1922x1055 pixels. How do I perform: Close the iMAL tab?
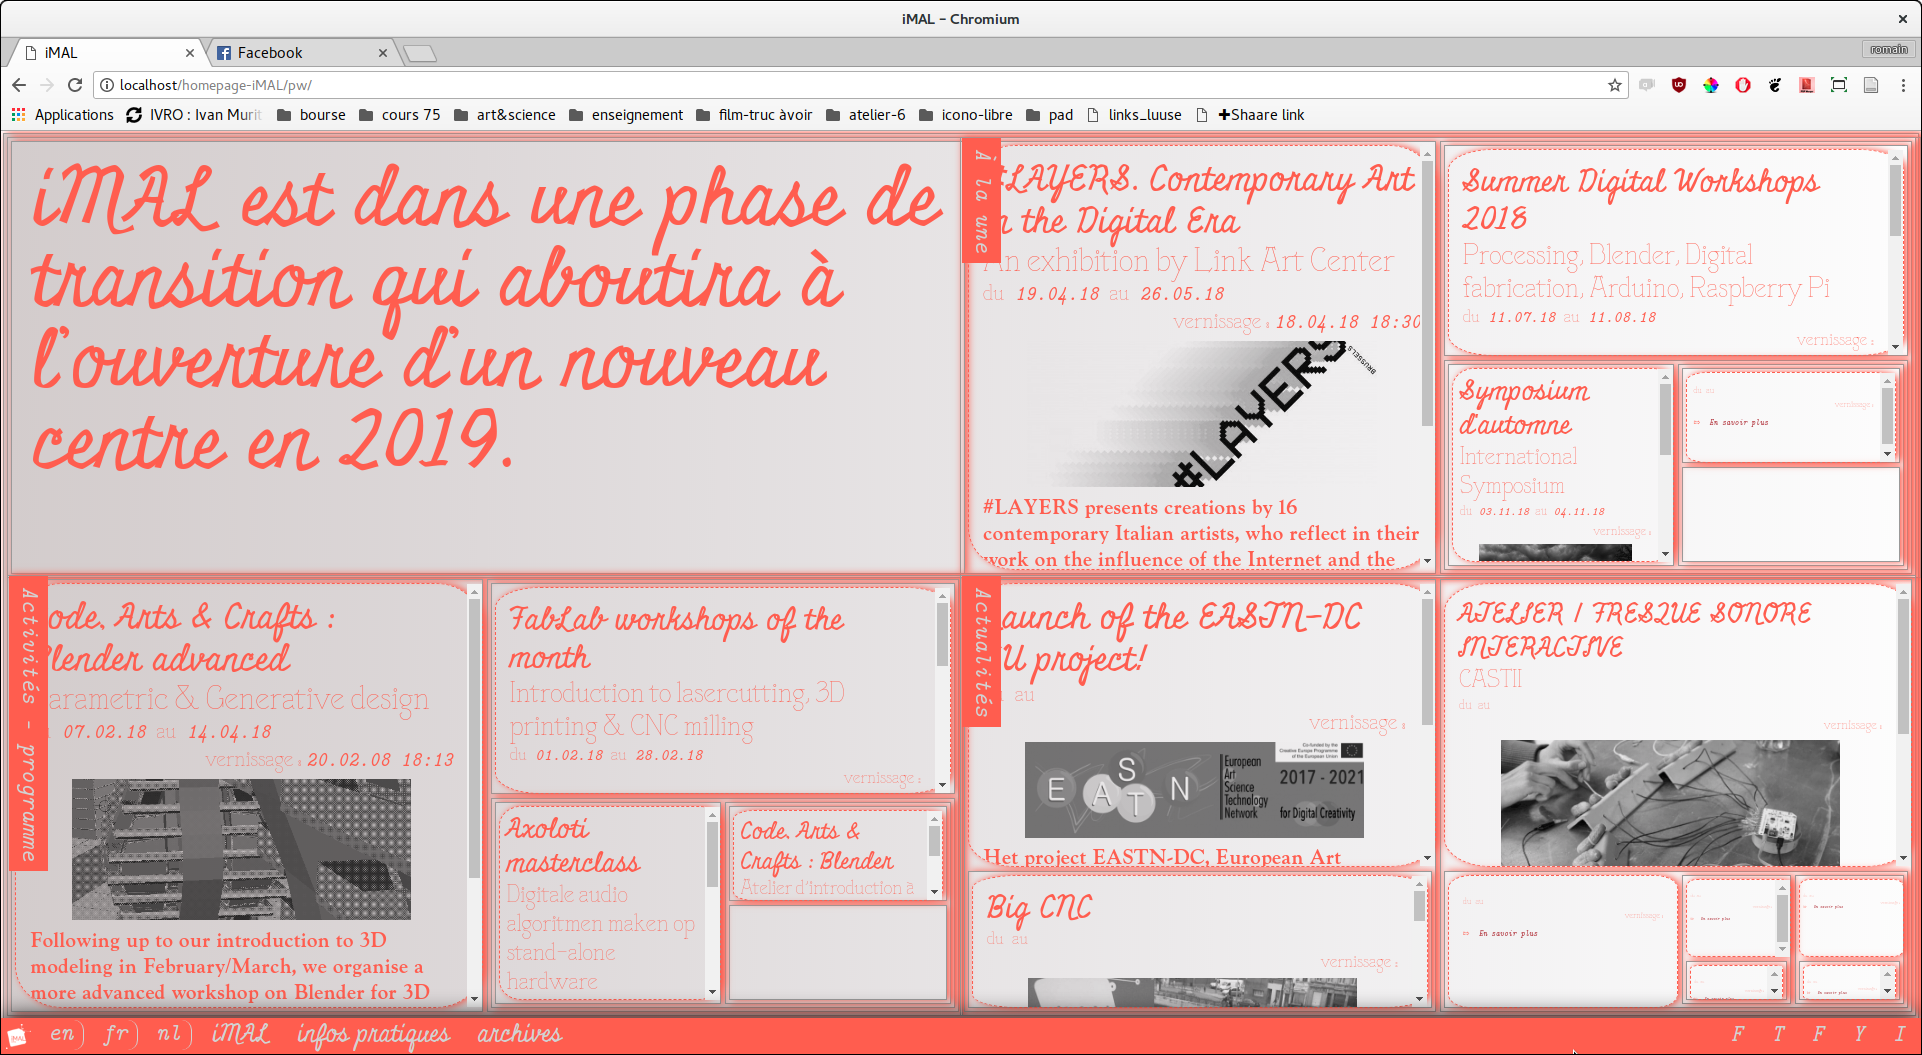pos(190,53)
